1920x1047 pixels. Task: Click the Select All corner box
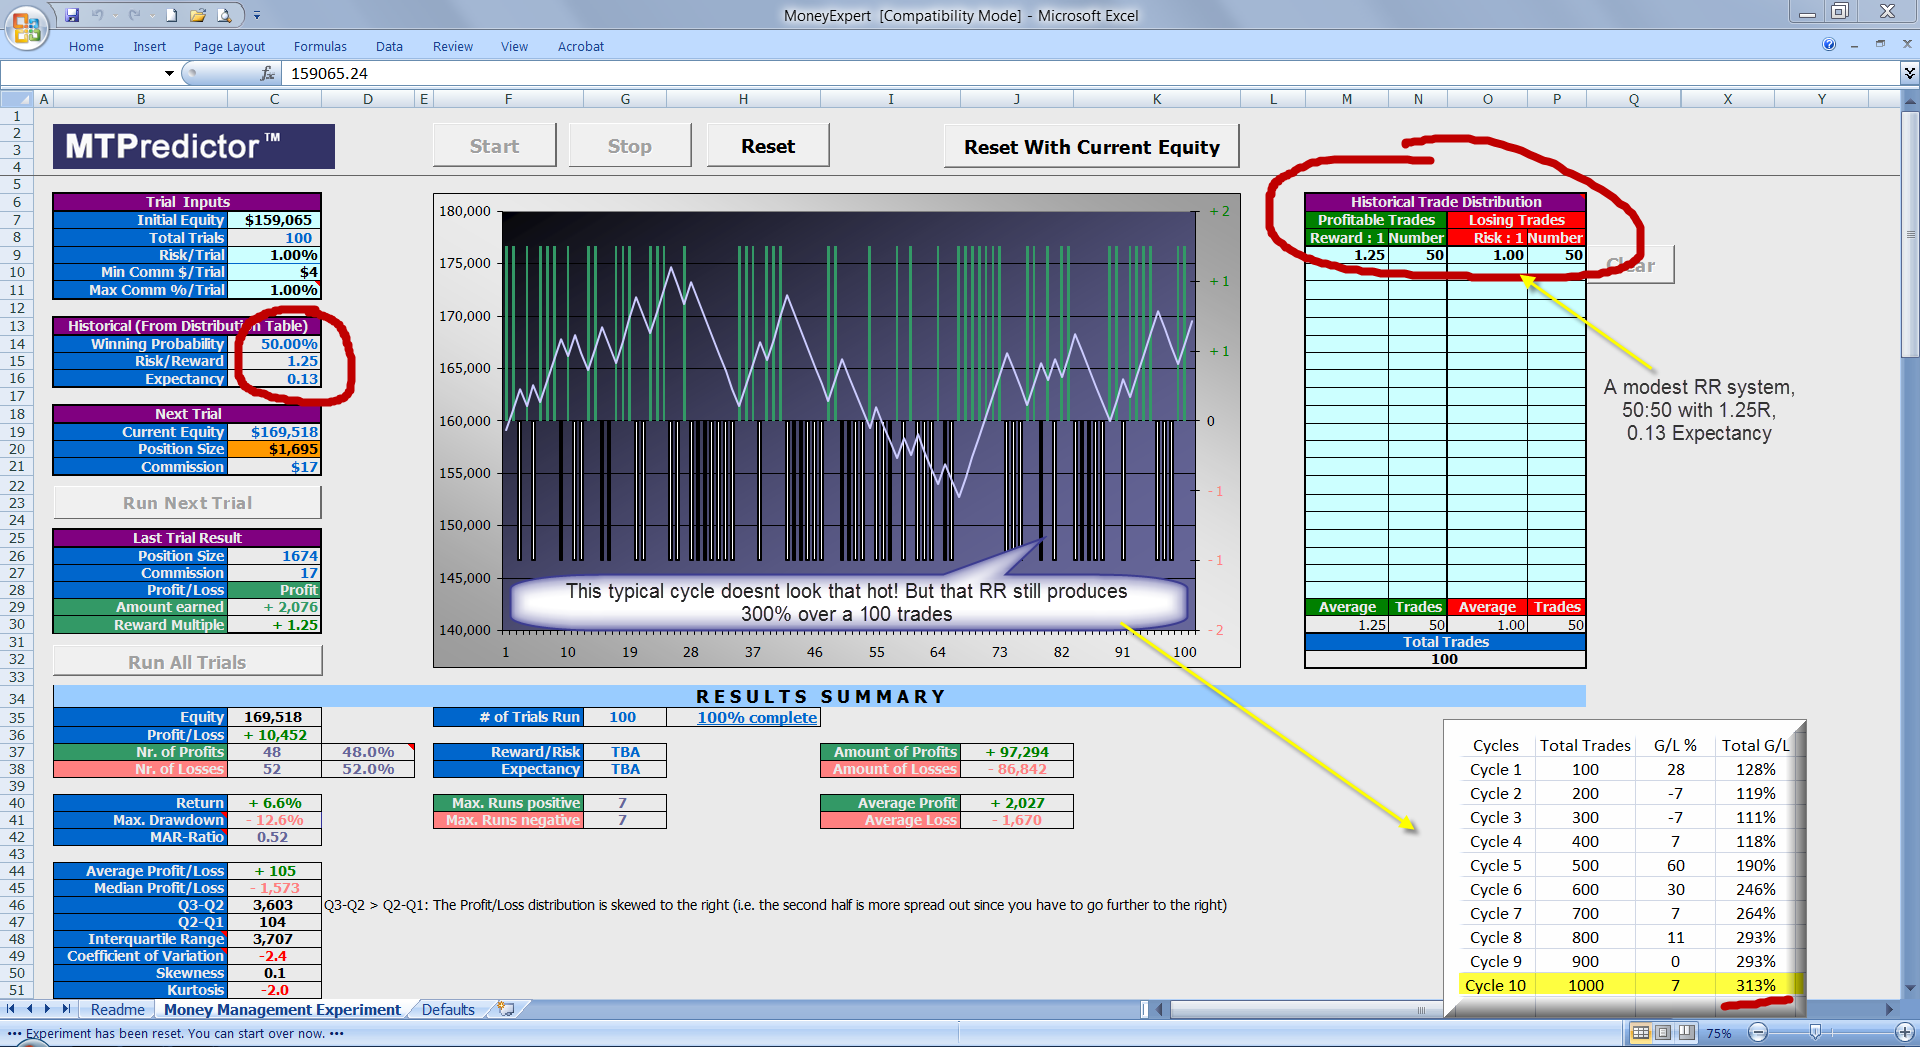point(17,99)
